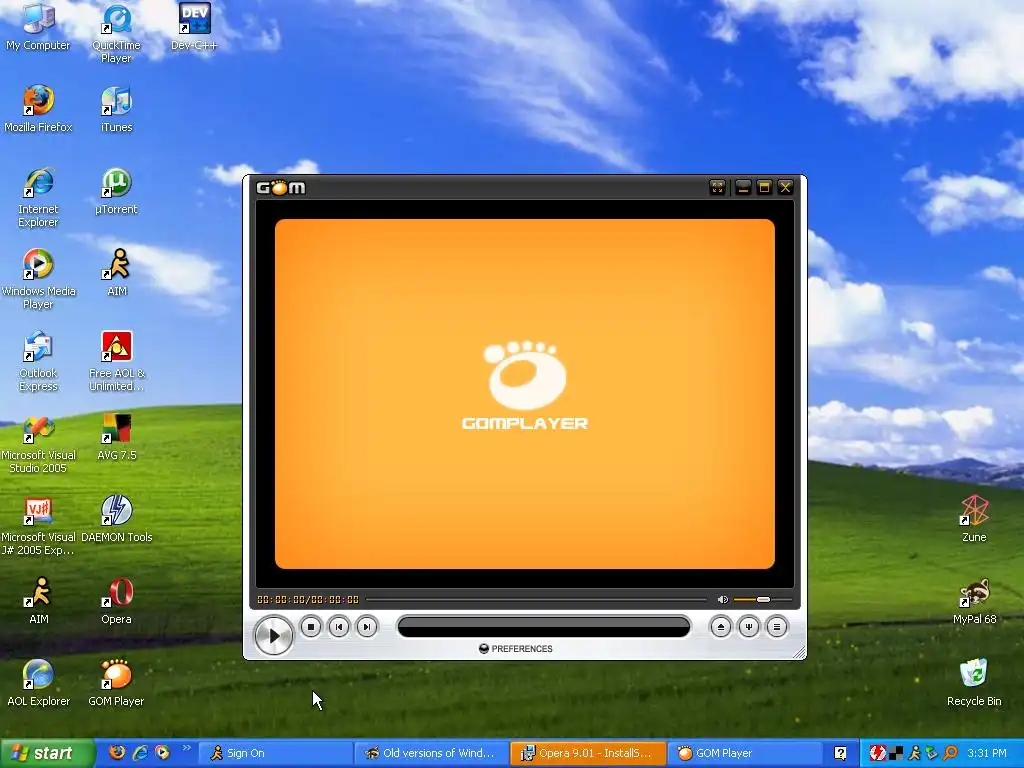Select the Windows Media Player desktop icon
The height and width of the screenshot is (768, 1024).
tap(38, 280)
